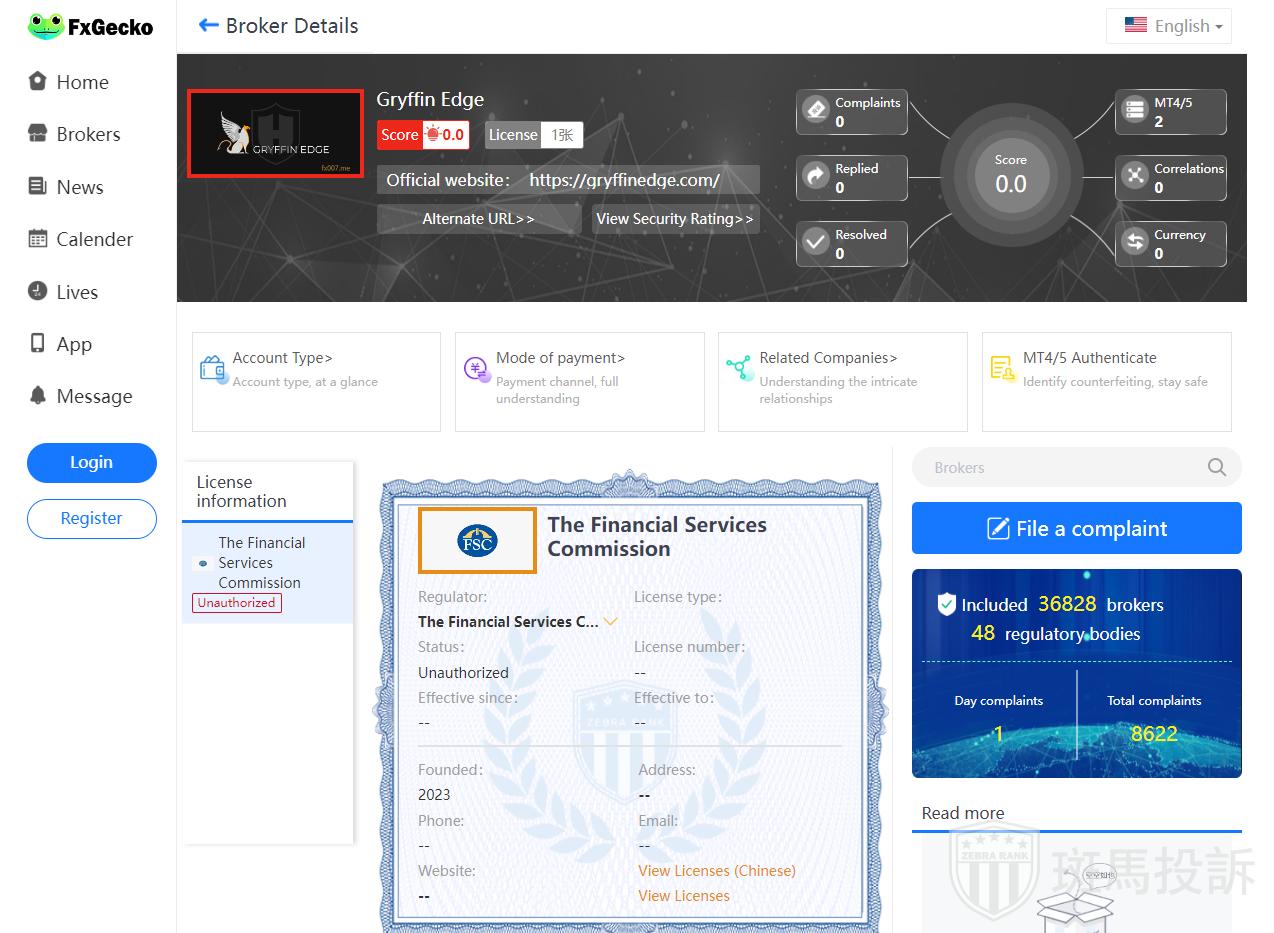This screenshot has height=933, width=1274.
Task: Open Brokers in the sidebar
Action: click(88, 134)
